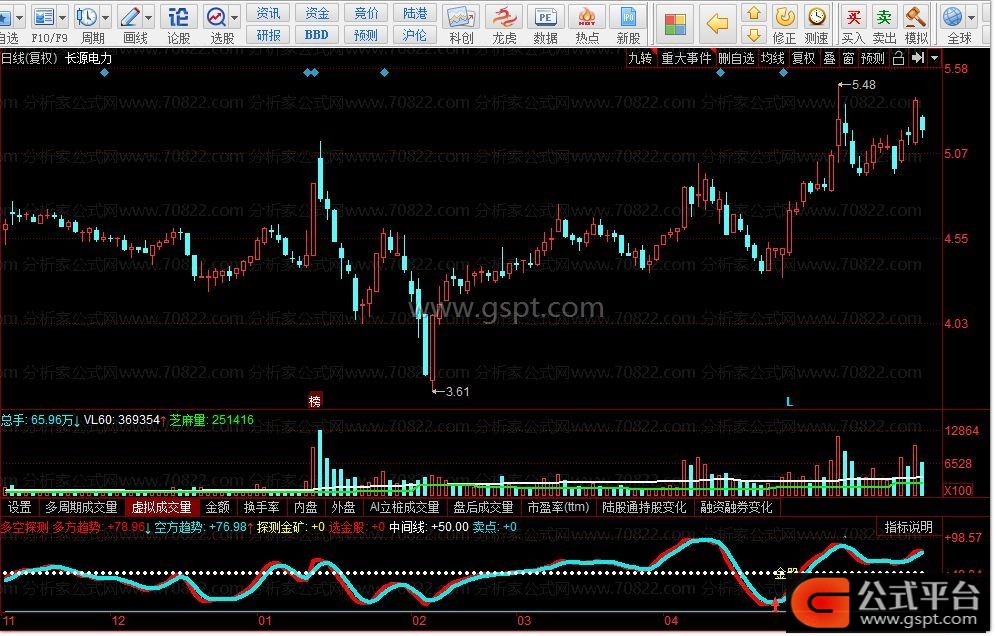The width and height of the screenshot is (996, 636).
Task: Open the 论股 discussion icon
Action: click(x=178, y=17)
